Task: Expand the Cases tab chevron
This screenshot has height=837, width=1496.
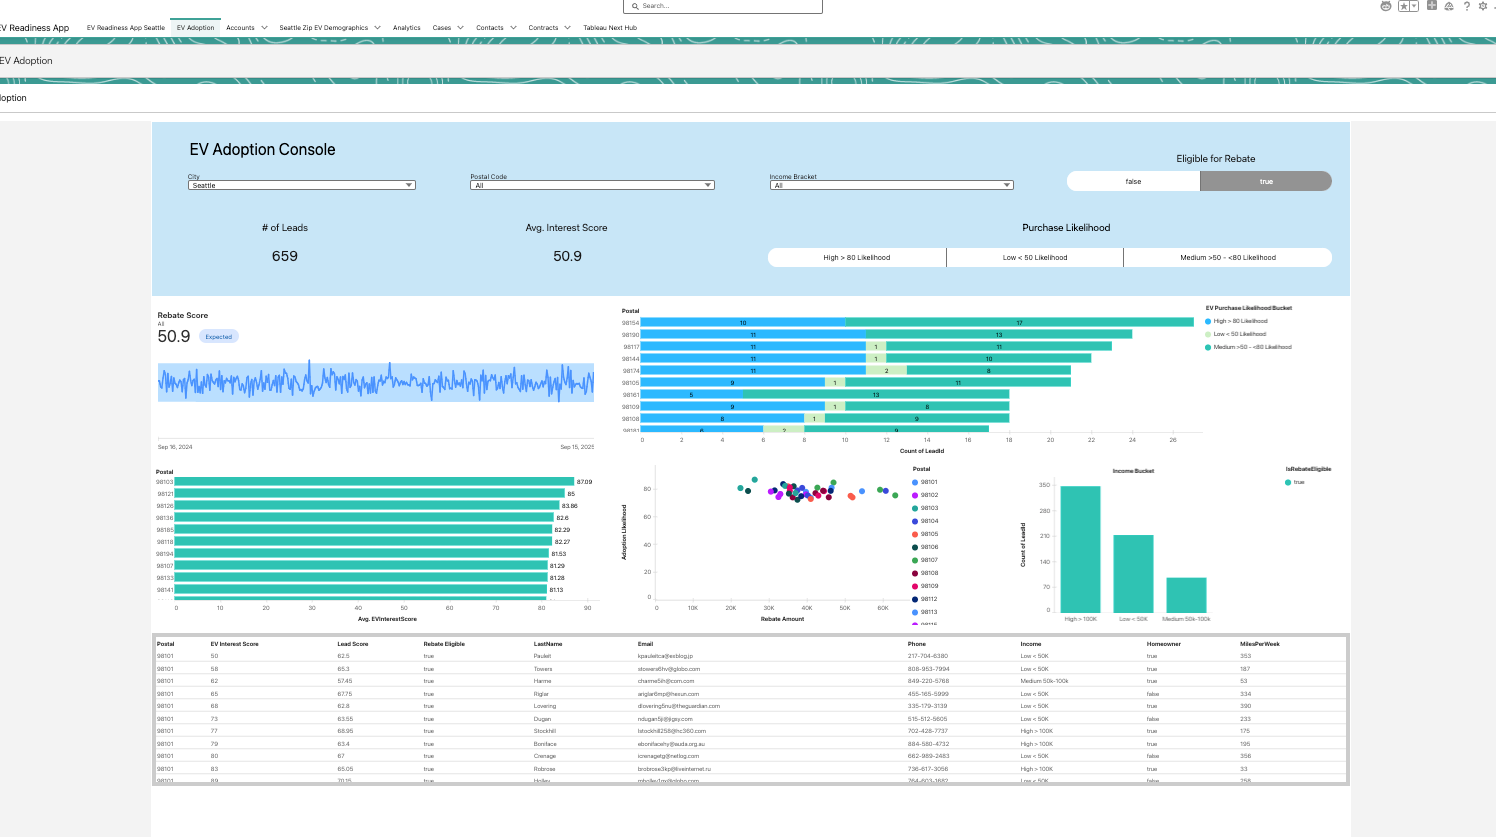Action: [x=460, y=28]
